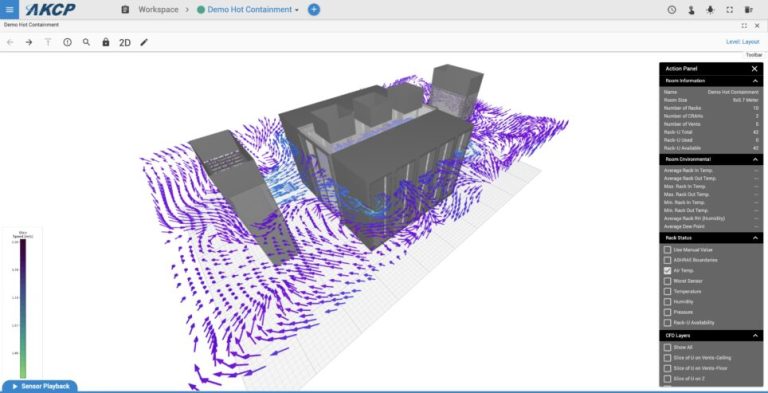Screen dimensions: 768x393
Task: Enable Worst Sensor checkbox
Action: [x=667, y=281]
